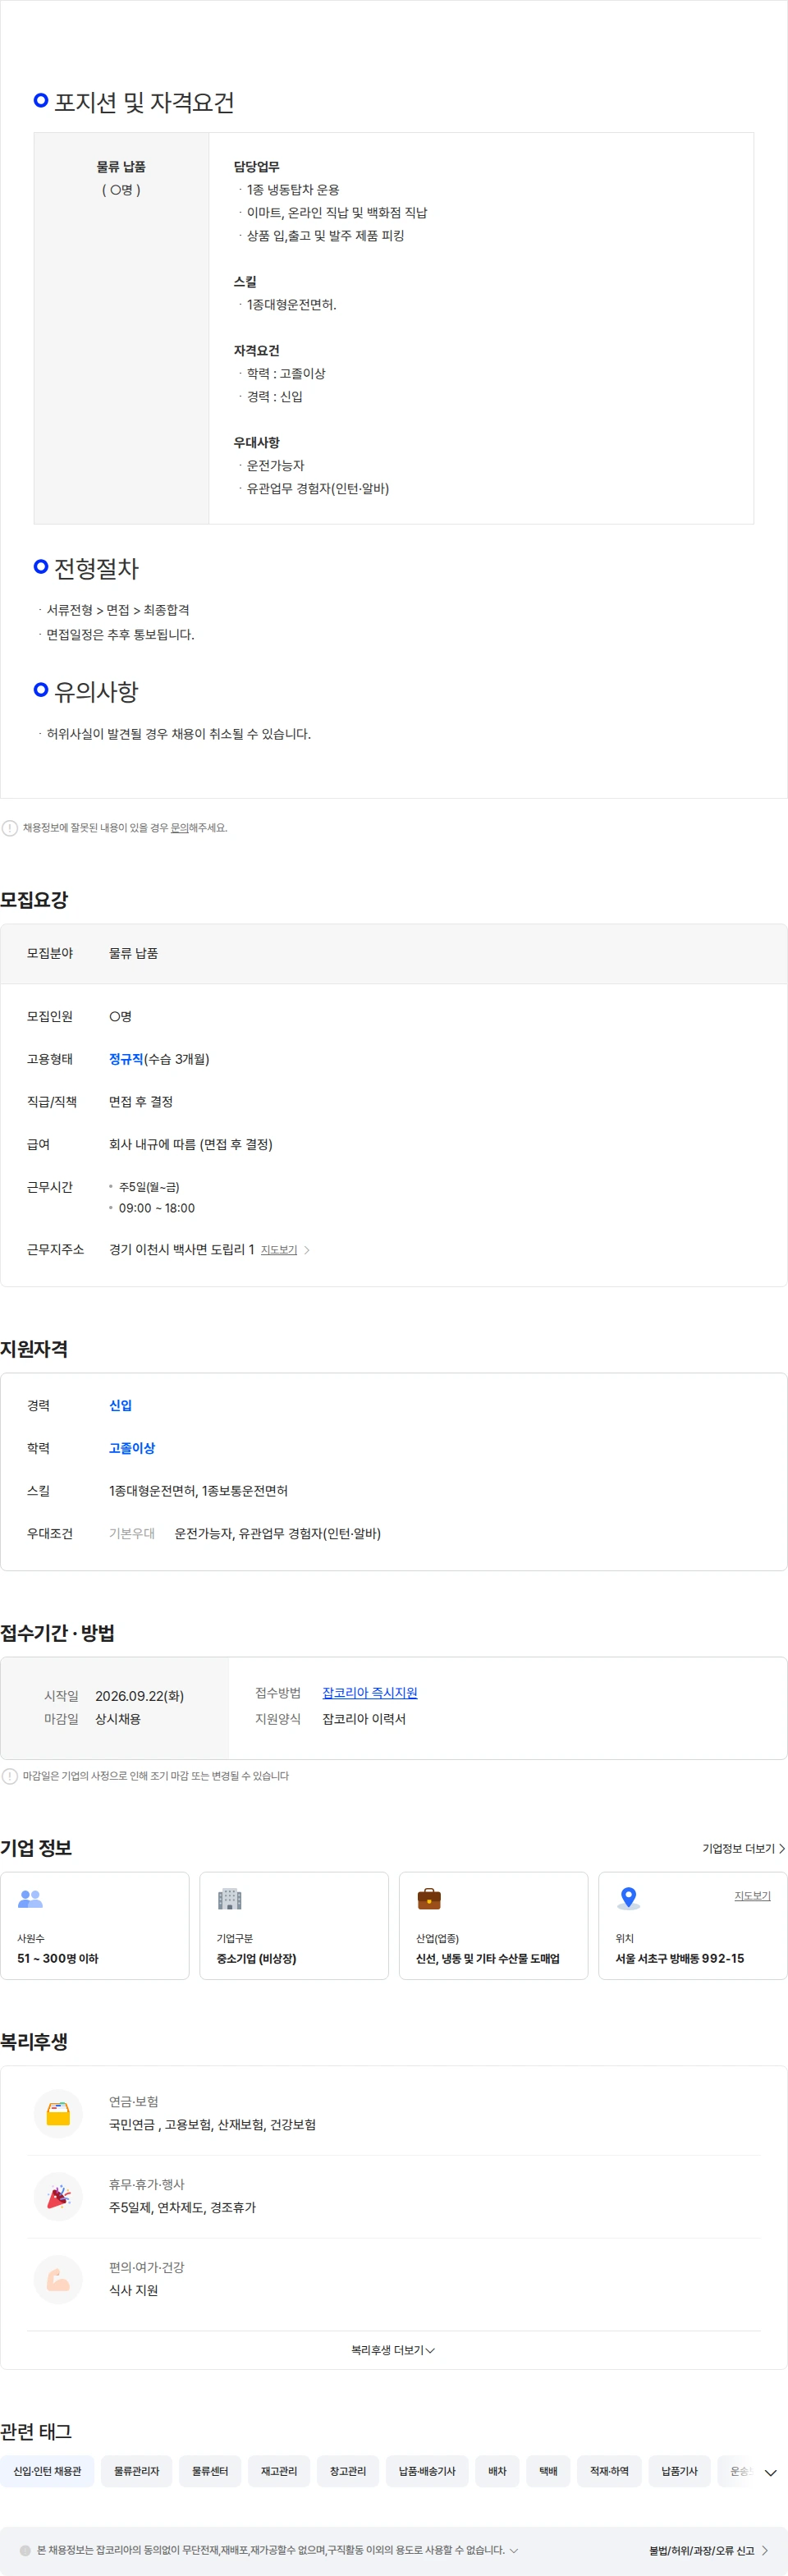Click the 식사 지원 benefit text
The width and height of the screenshot is (788, 2576).
(133, 2290)
